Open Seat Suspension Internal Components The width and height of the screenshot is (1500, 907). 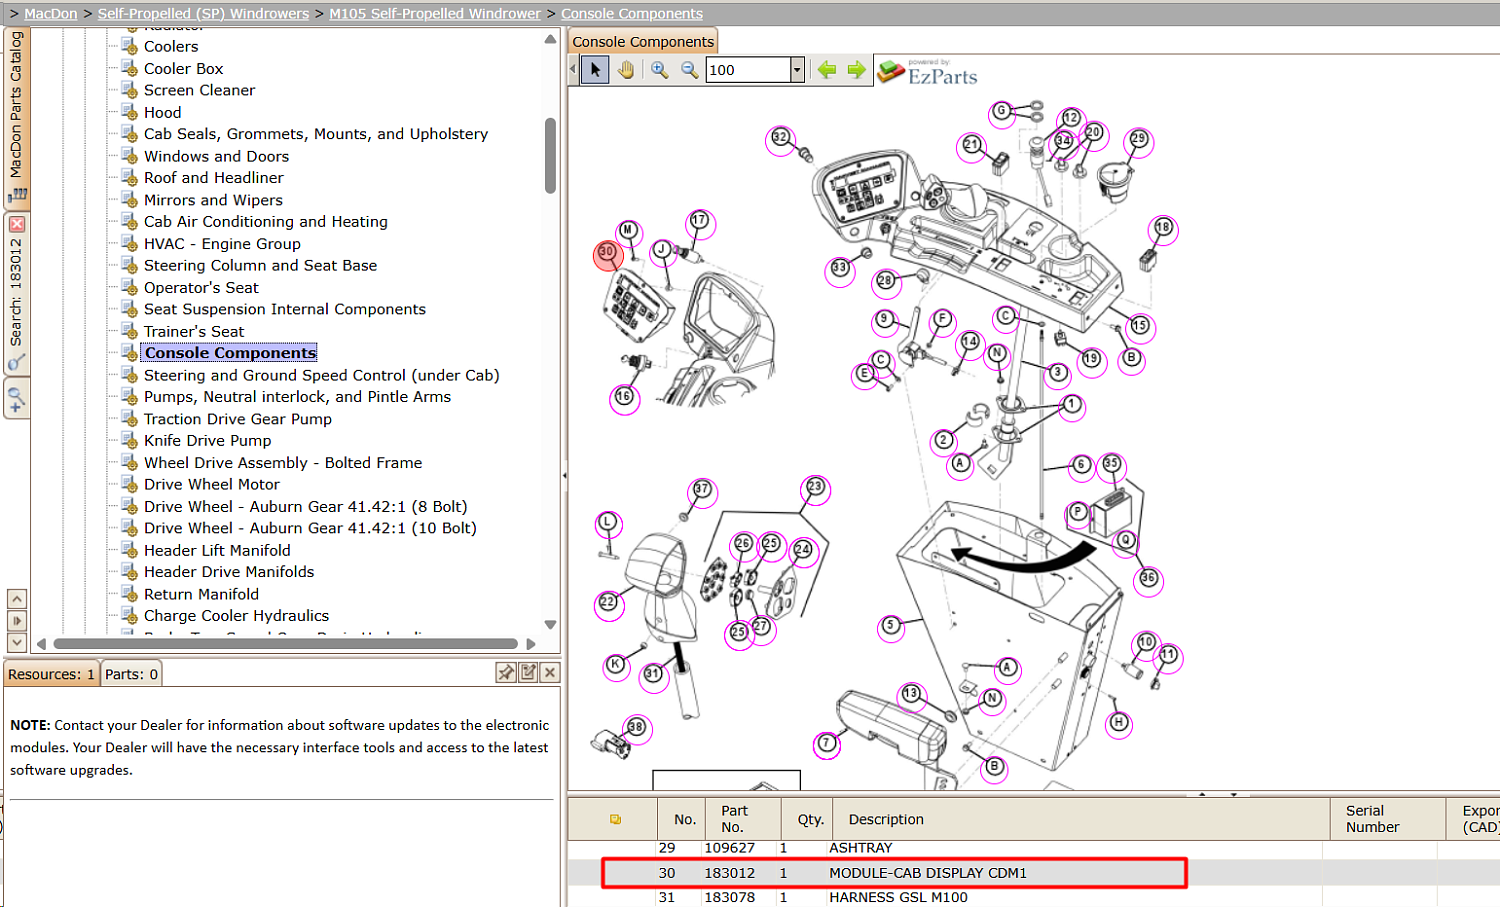(285, 309)
